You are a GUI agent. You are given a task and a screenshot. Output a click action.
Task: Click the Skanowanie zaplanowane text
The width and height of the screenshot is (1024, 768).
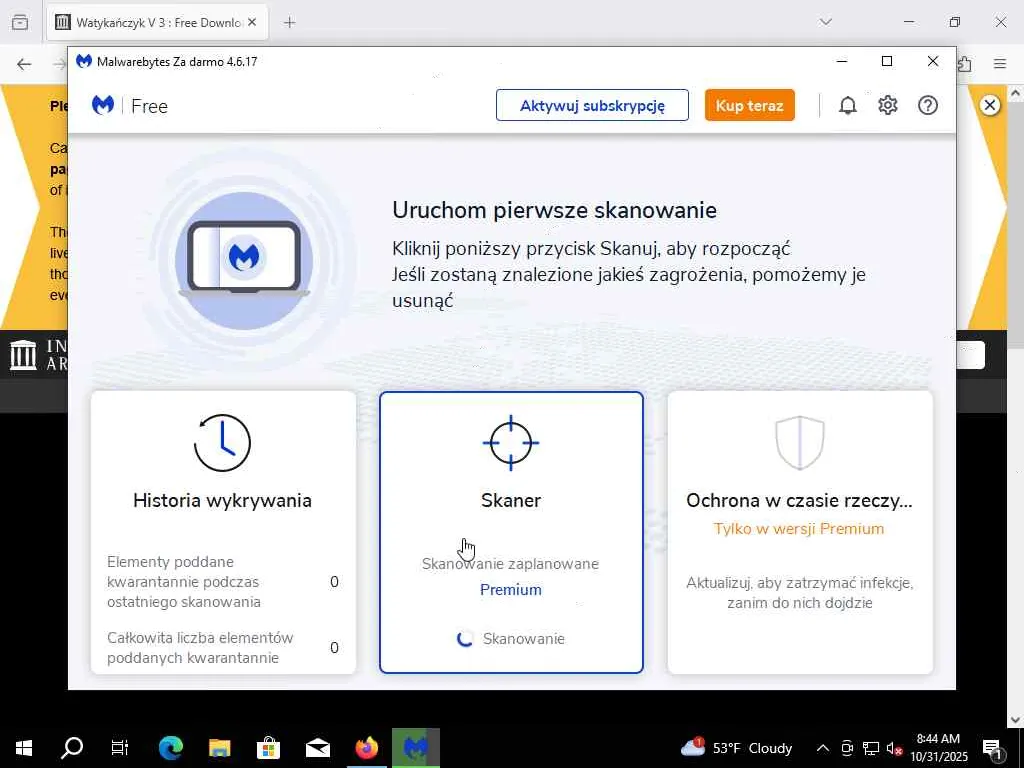pos(510,564)
